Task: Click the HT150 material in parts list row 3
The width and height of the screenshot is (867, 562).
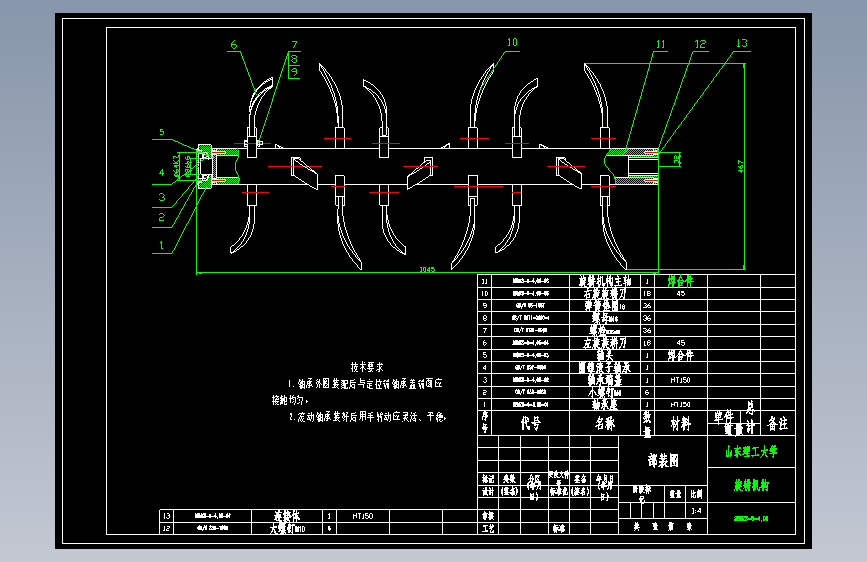Action: pyautogui.click(x=680, y=380)
